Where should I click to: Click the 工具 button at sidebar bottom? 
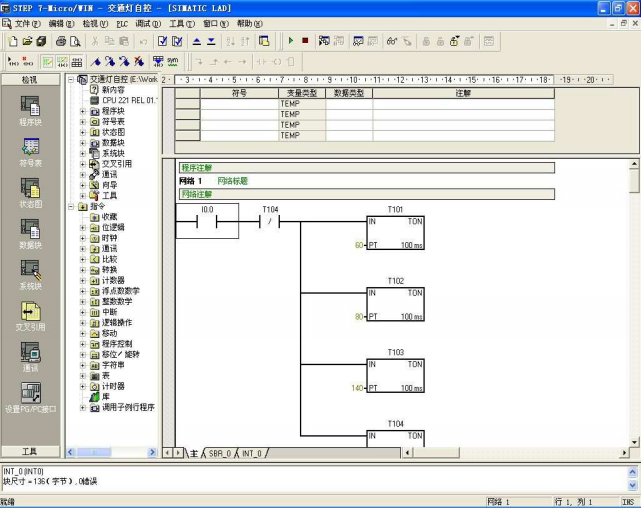(30, 452)
